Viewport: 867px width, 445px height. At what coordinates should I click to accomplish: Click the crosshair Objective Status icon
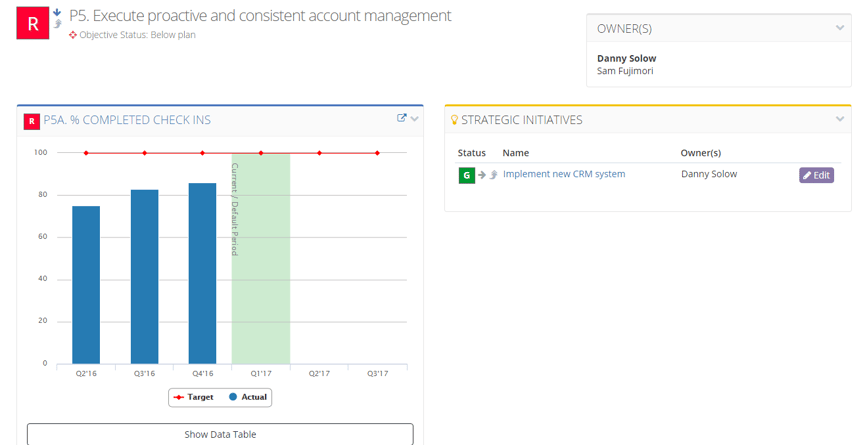coord(72,35)
